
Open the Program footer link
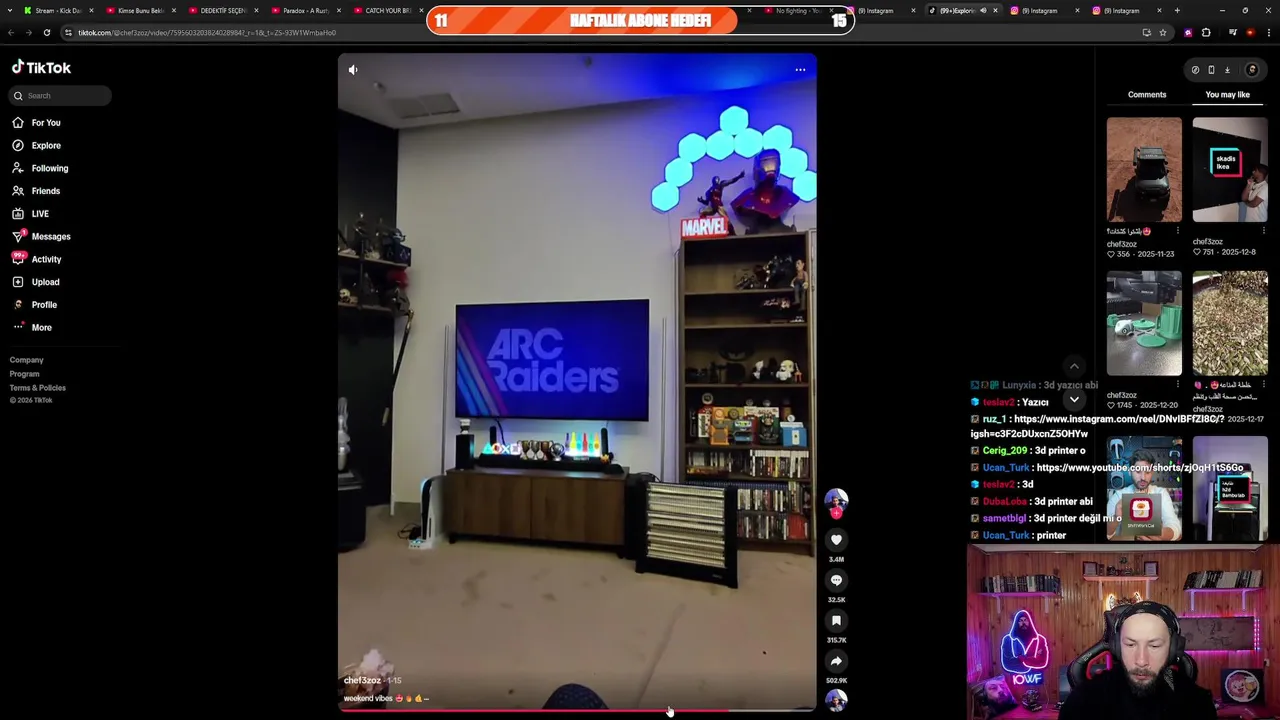25,374
